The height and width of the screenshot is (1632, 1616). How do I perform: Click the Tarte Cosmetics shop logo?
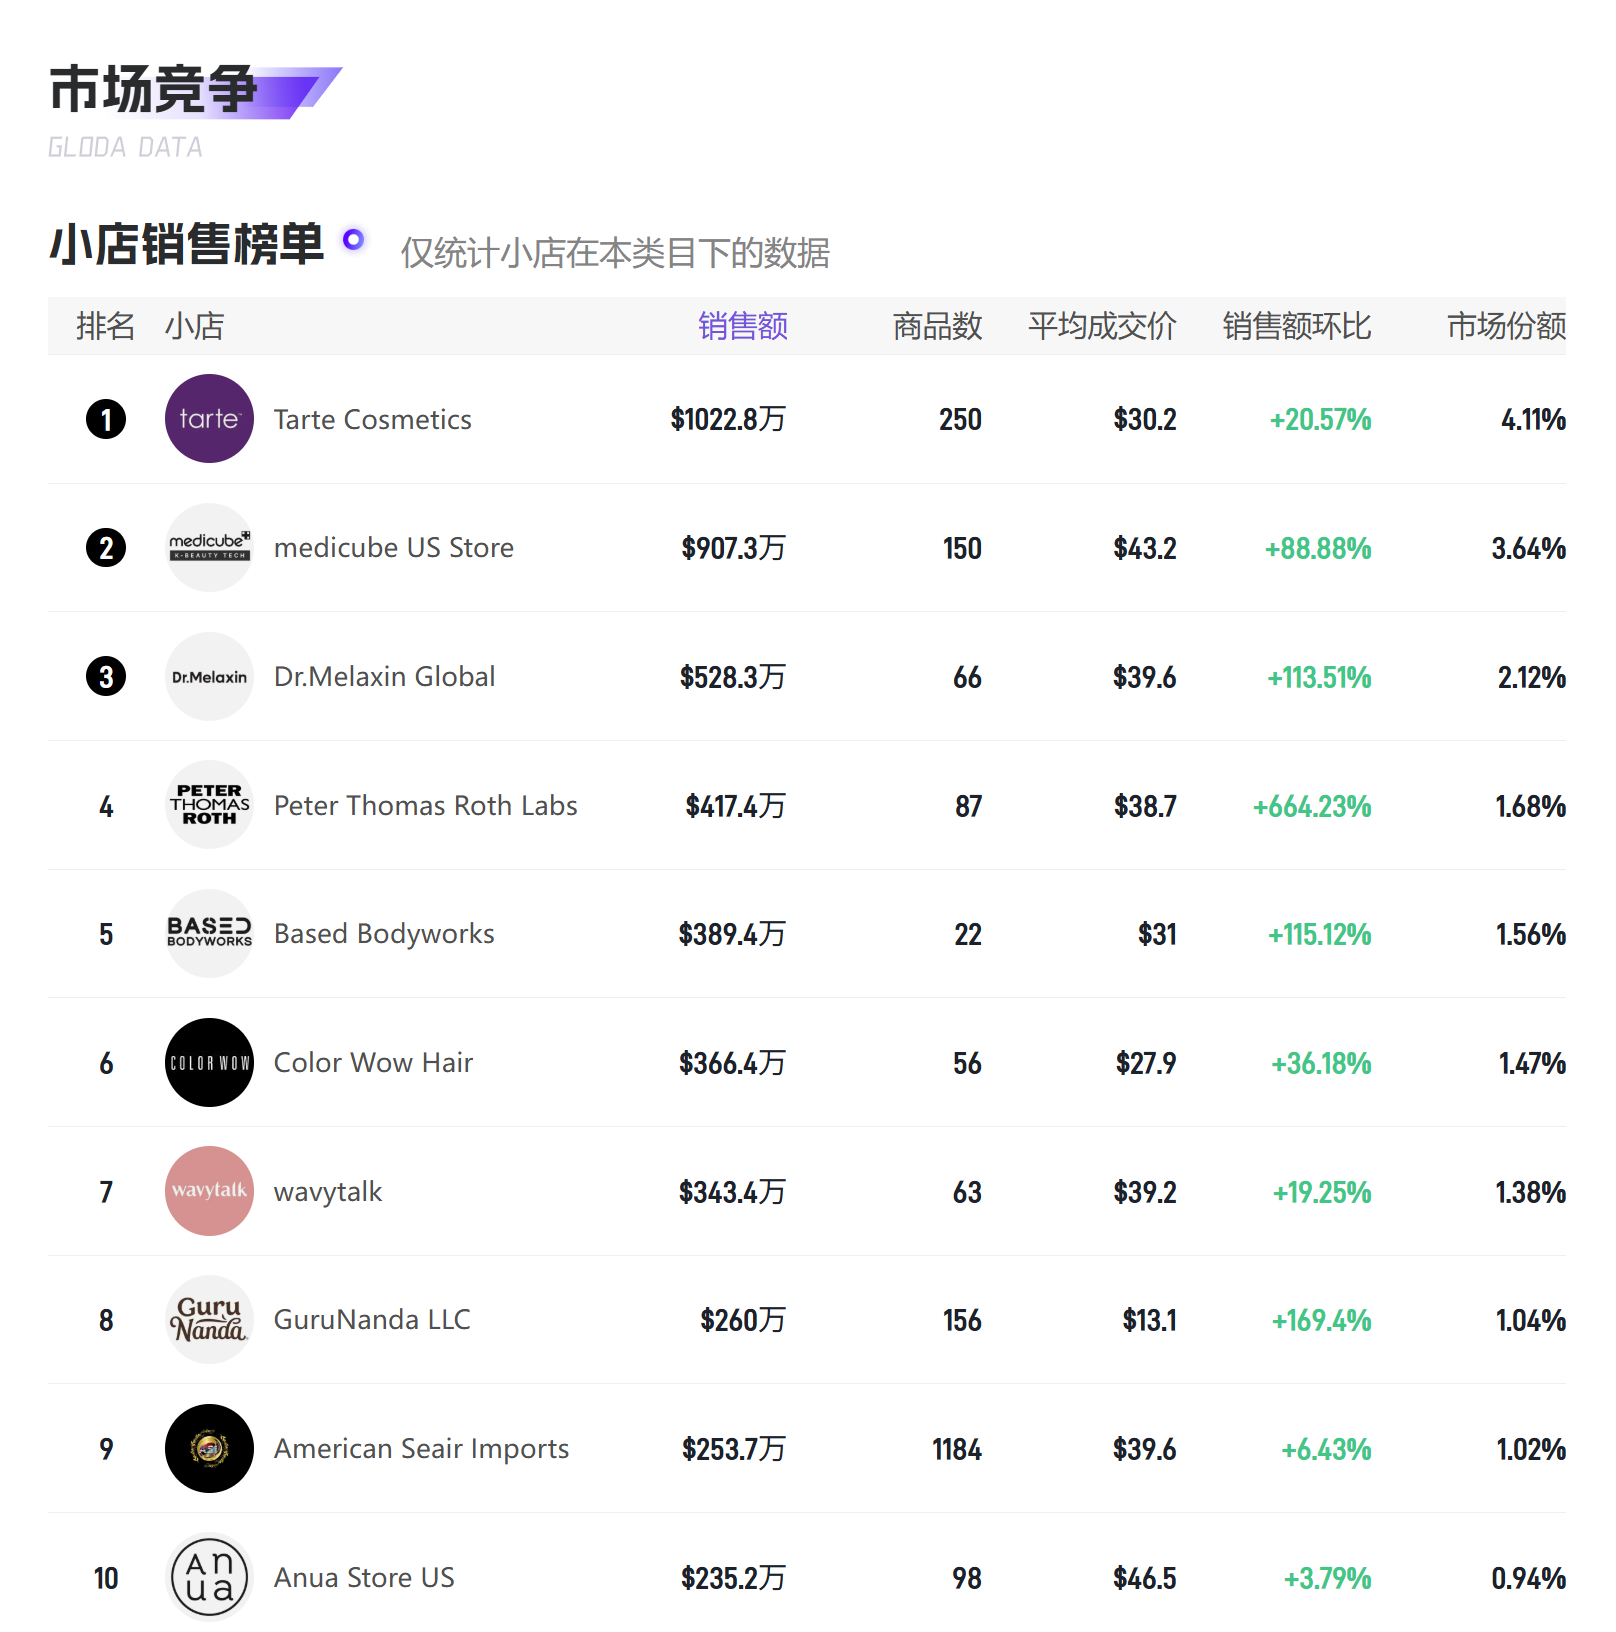(x=209, y=419)
